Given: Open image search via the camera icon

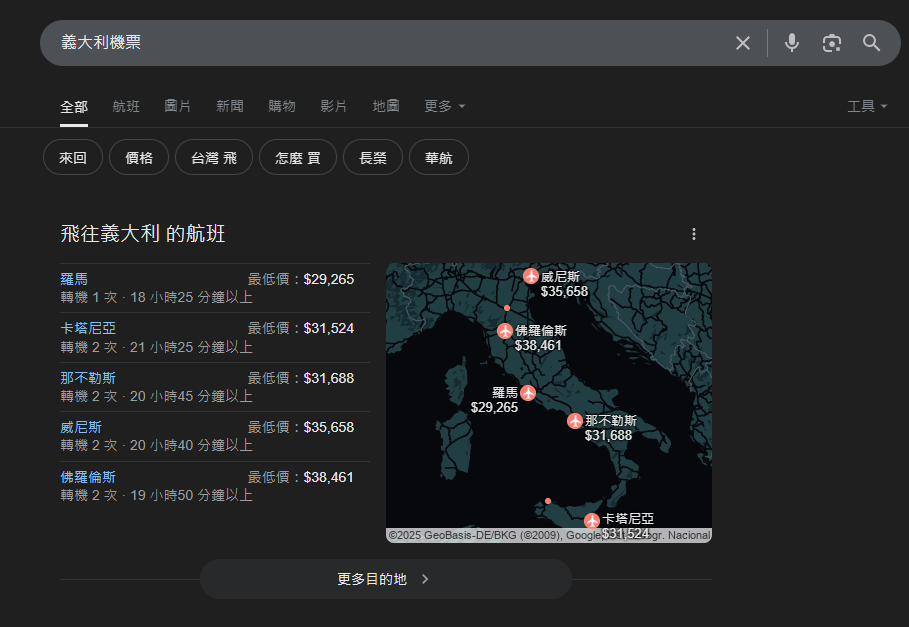Looking at the screenshot, I should click(x=831, y=43).
